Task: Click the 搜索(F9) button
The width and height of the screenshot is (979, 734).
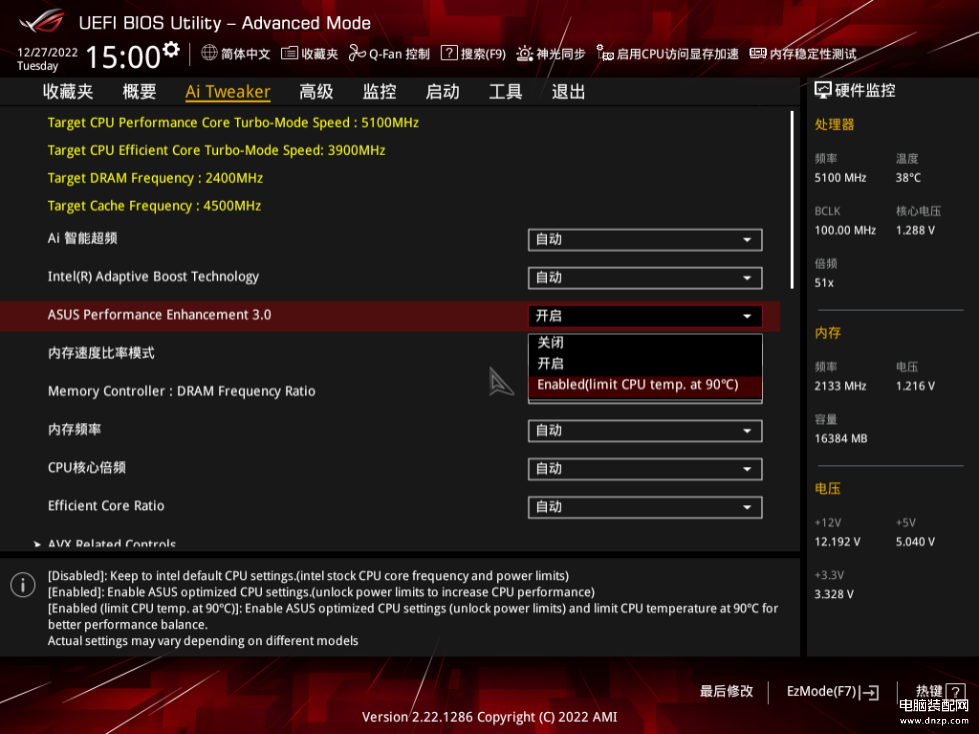Action: (x=473, y=54)
